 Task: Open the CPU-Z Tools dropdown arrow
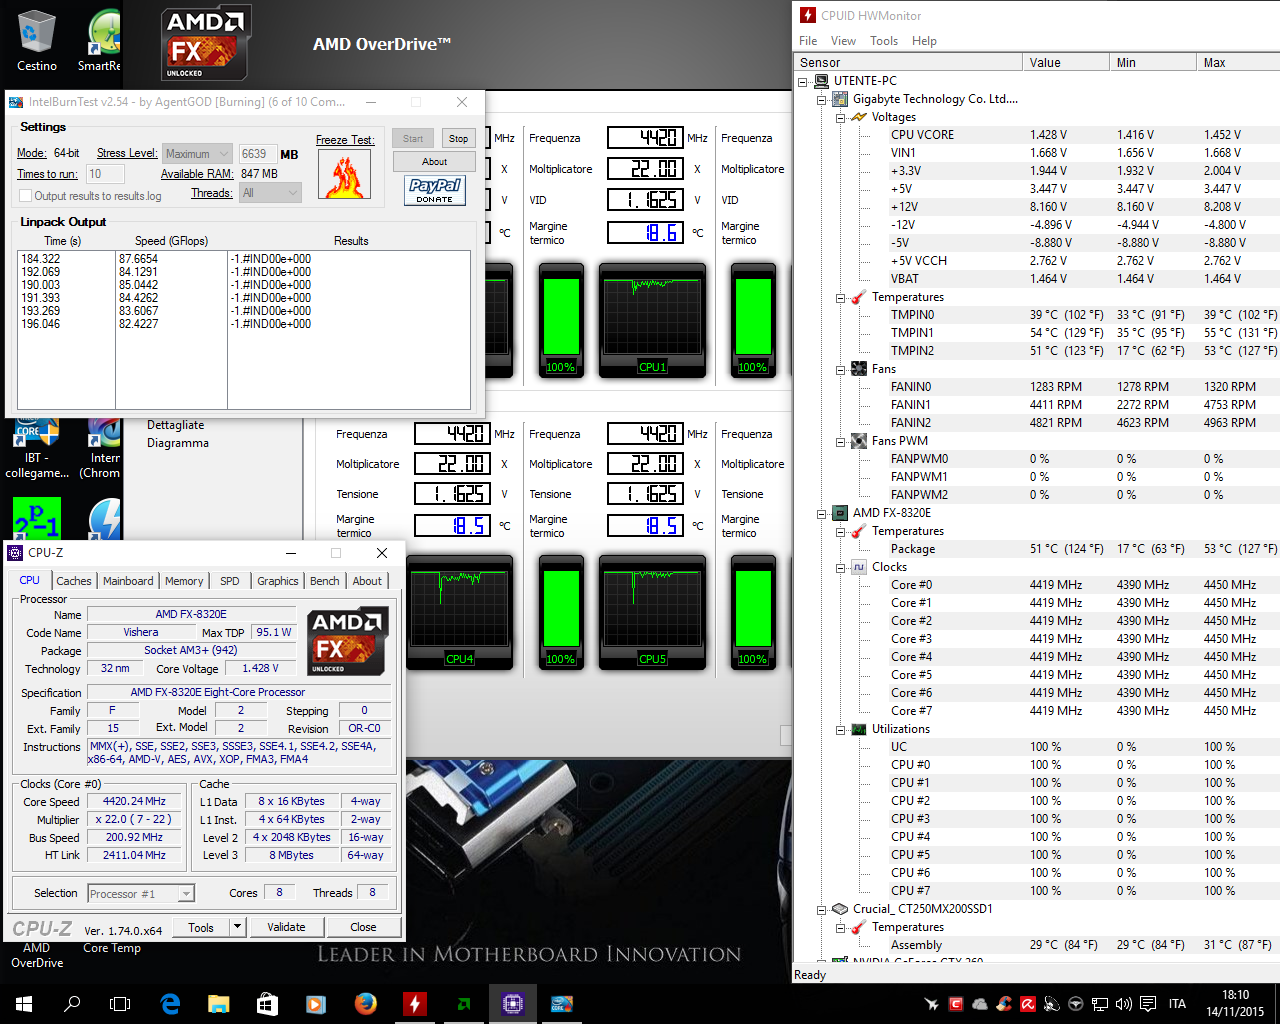[238, 927]
